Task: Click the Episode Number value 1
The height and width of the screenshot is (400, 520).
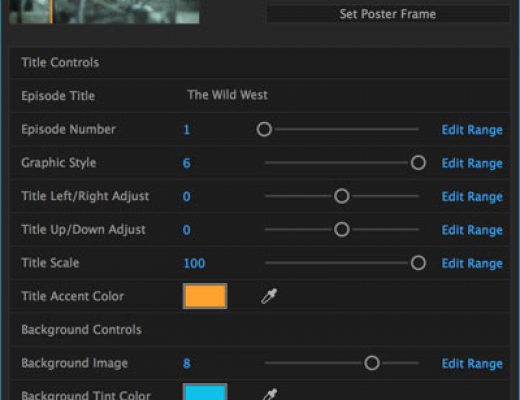Action: tap(187, 130)
